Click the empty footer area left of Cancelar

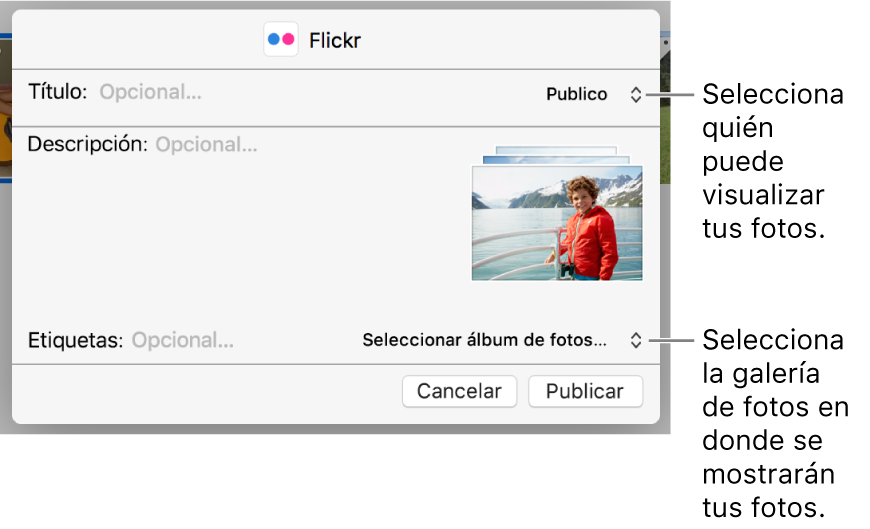pyautogui.click(x=200, y=391)
